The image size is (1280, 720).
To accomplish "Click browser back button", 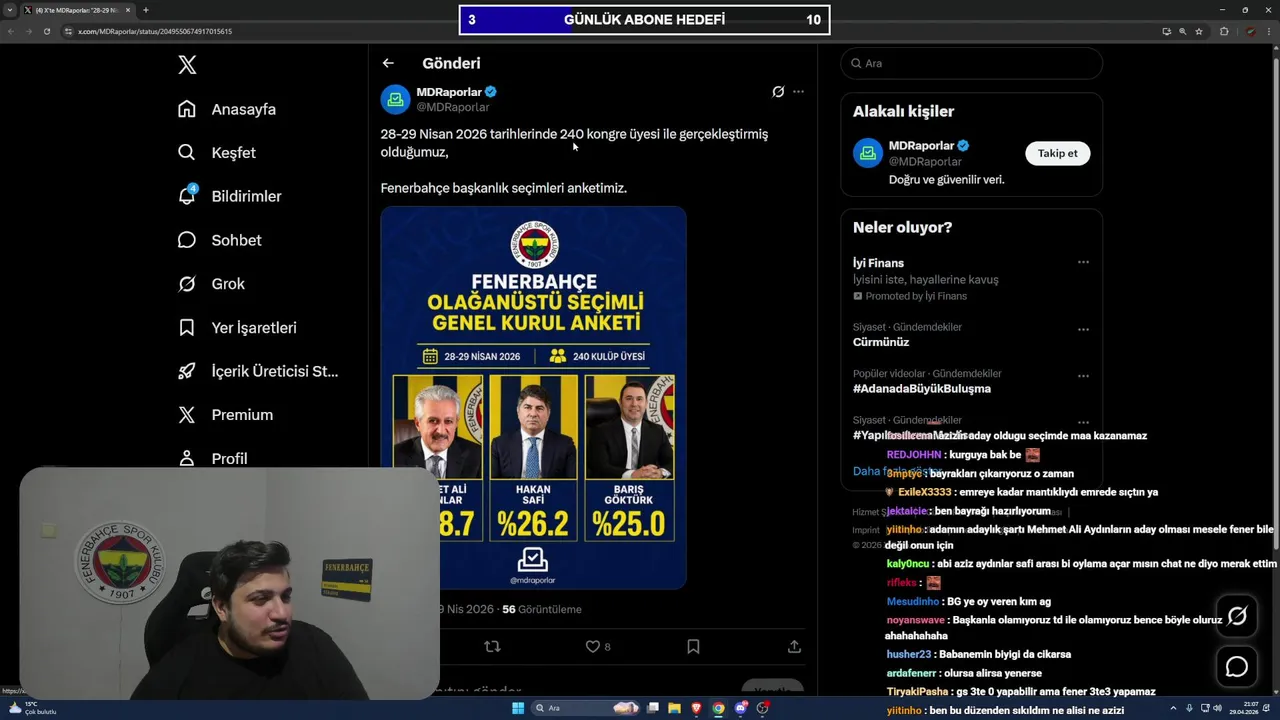I will tap(11, 31).
